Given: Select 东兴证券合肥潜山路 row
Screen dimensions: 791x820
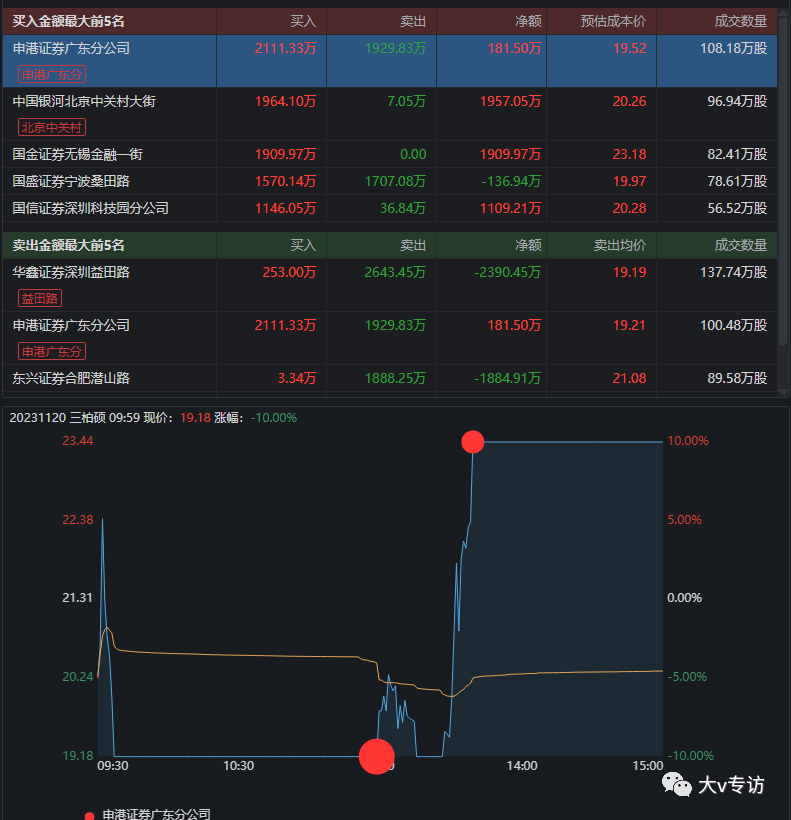Looking at the screenshot, I should click(389, 378).
